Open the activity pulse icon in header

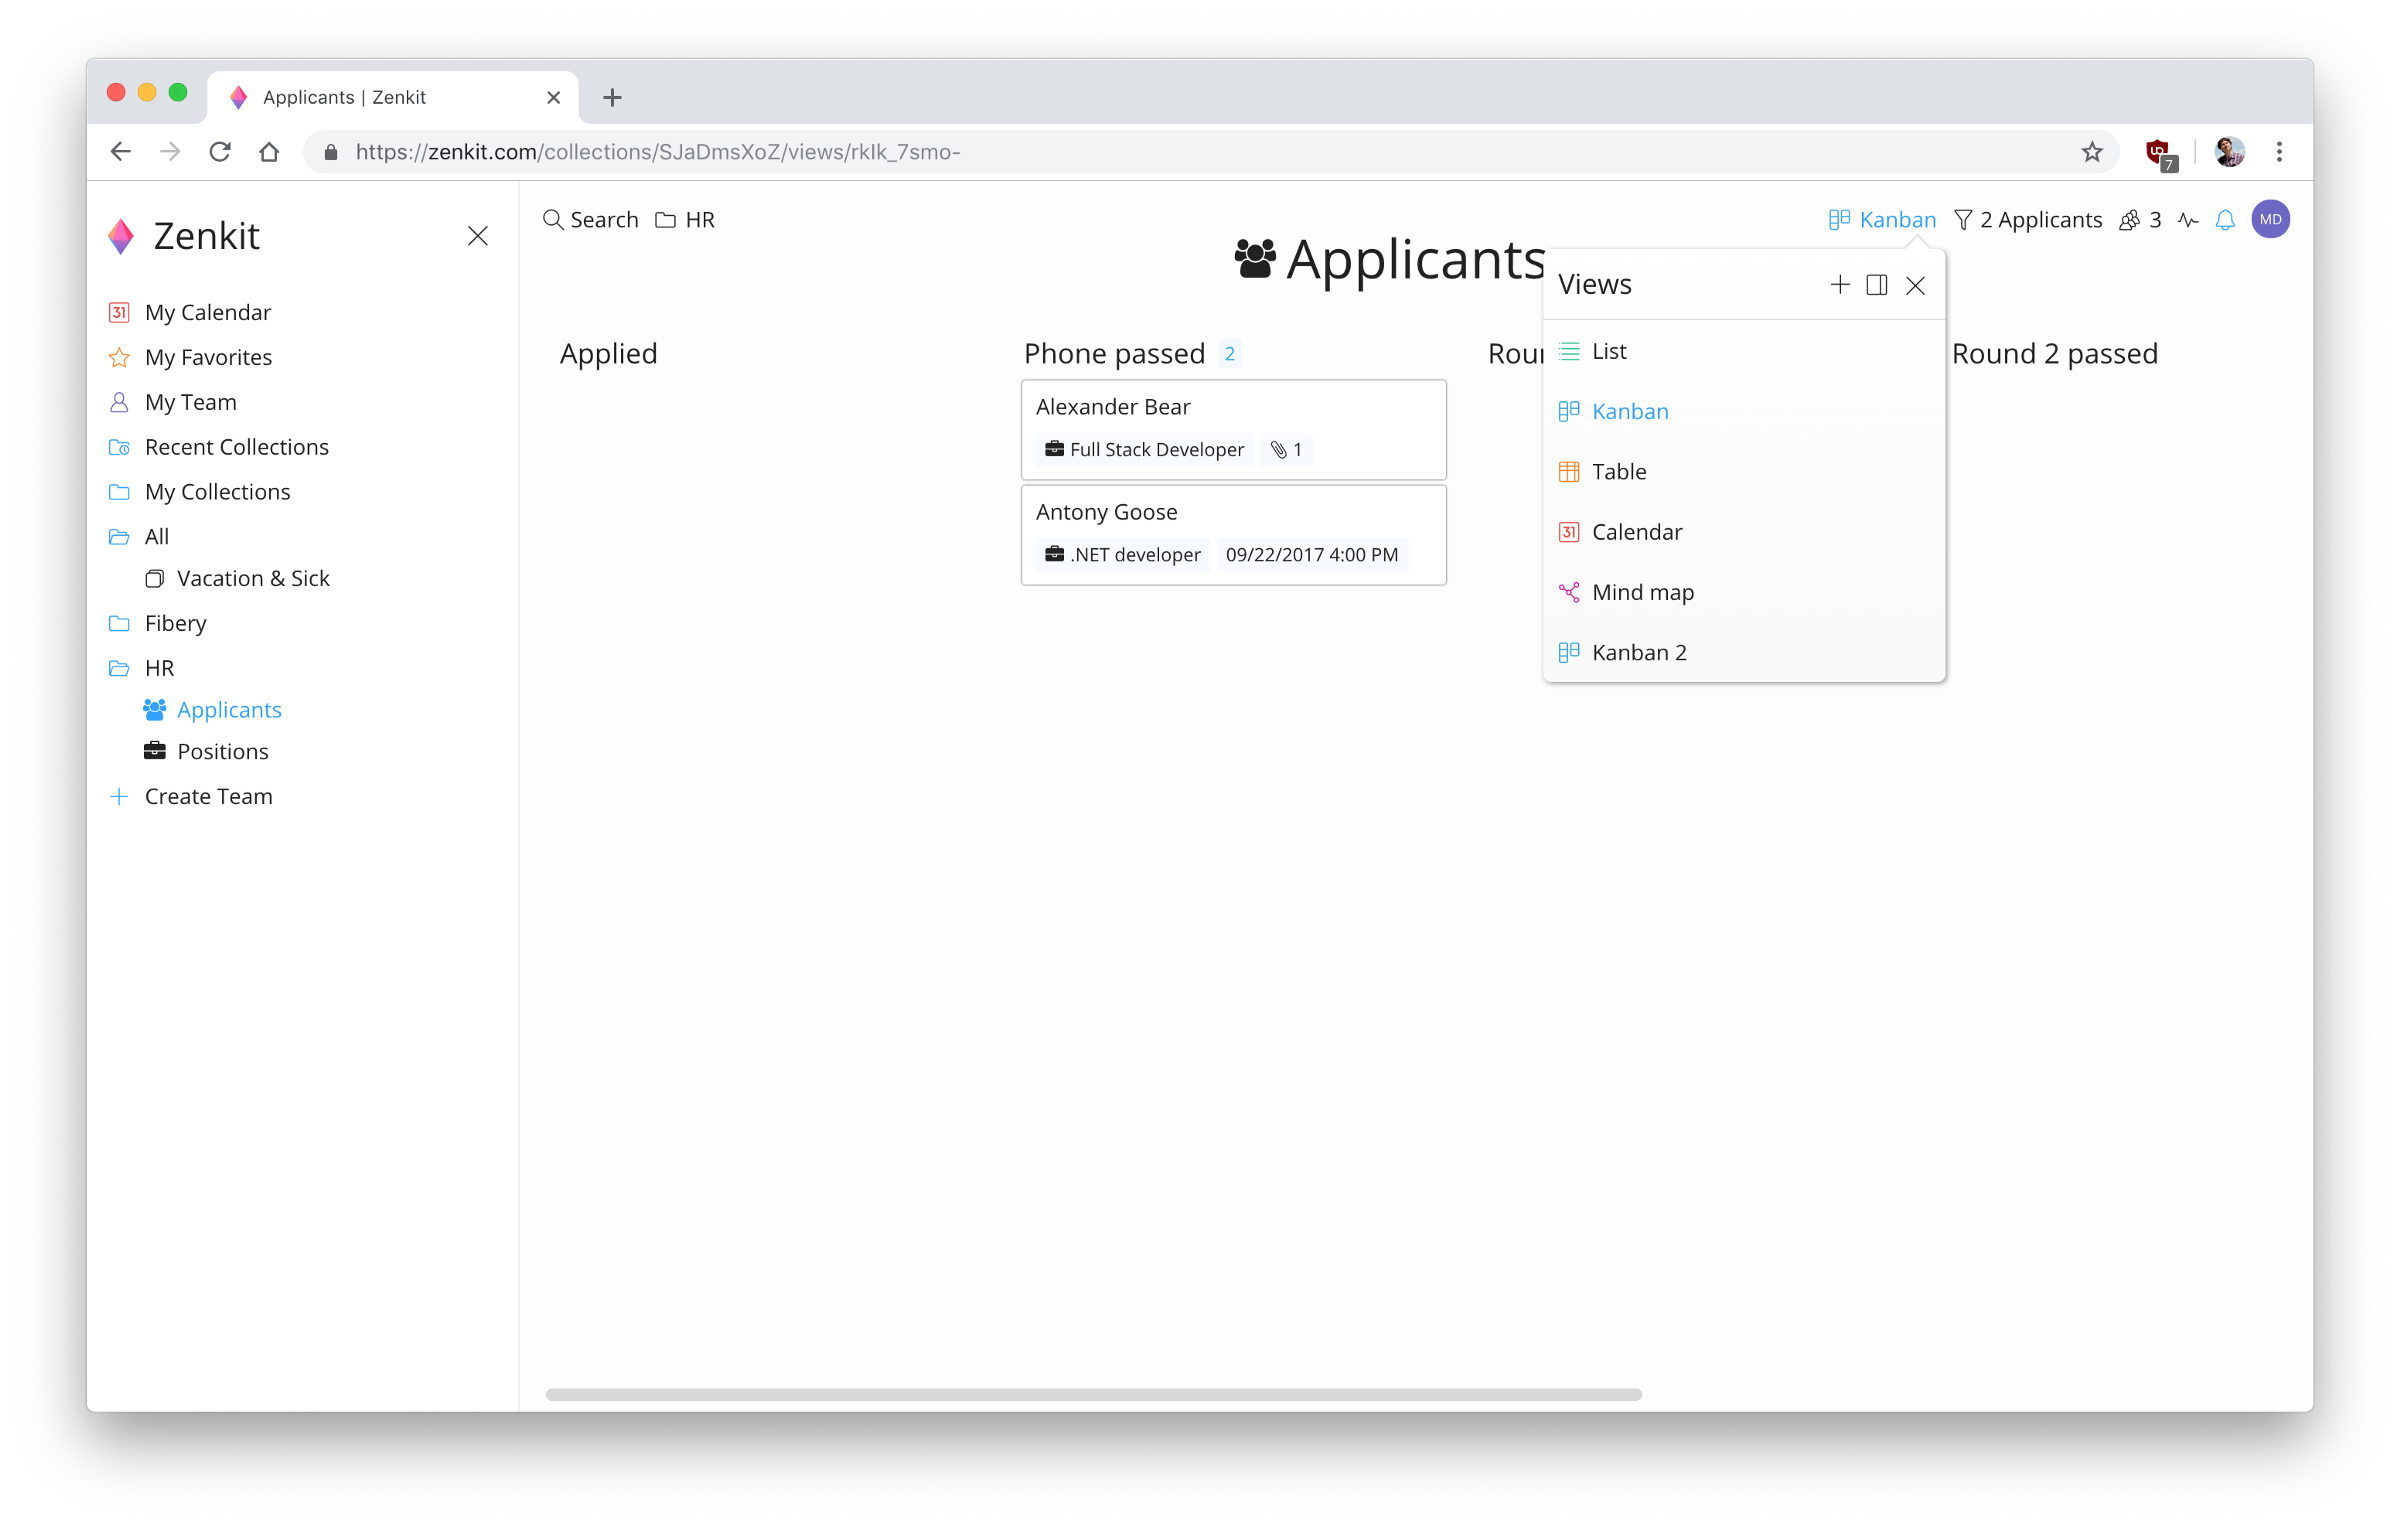(2188, 220)
